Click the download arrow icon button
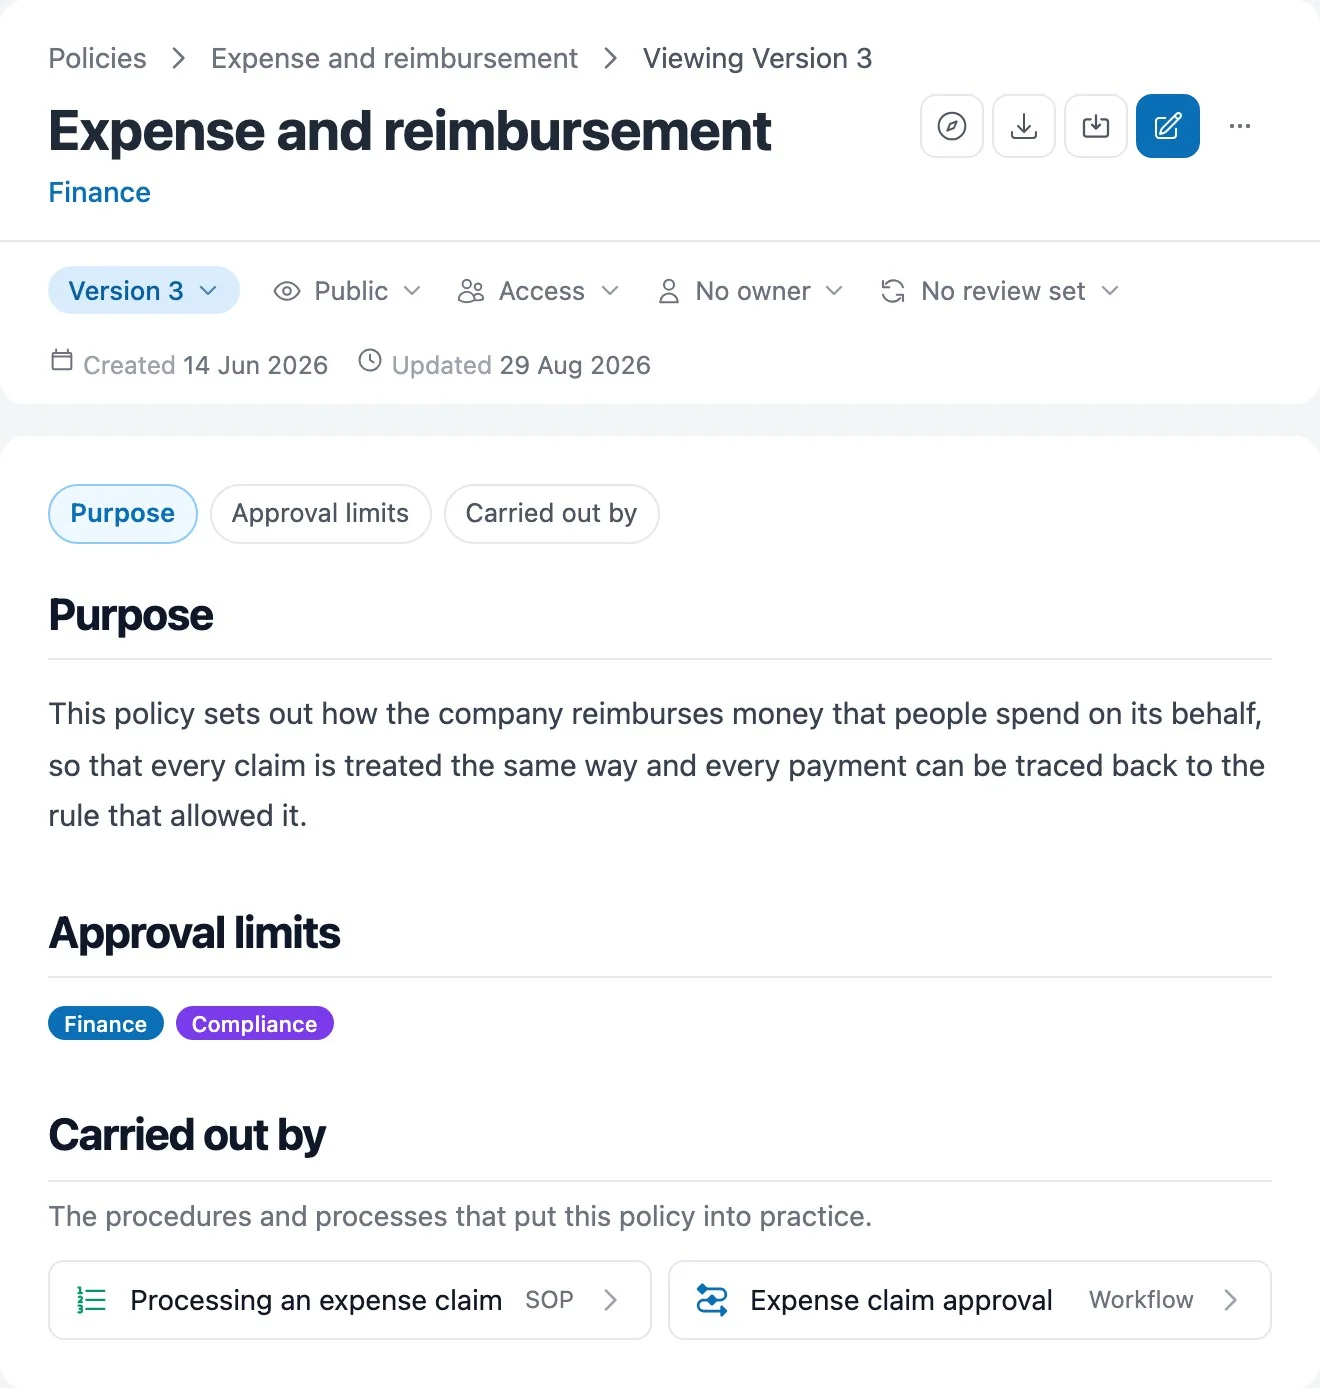 [x=1024, y=126]
